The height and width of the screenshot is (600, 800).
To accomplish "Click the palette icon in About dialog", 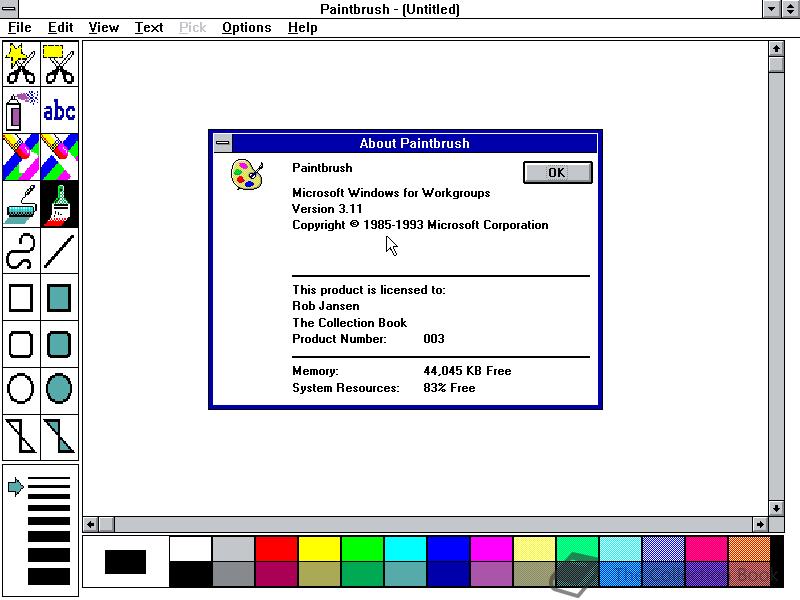I will (x=247, y=174).
